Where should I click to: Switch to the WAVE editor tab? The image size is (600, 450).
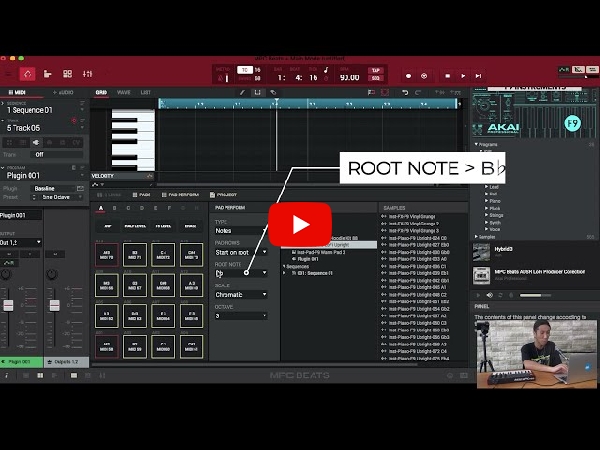pyautogui.click(x=124, y=93)
